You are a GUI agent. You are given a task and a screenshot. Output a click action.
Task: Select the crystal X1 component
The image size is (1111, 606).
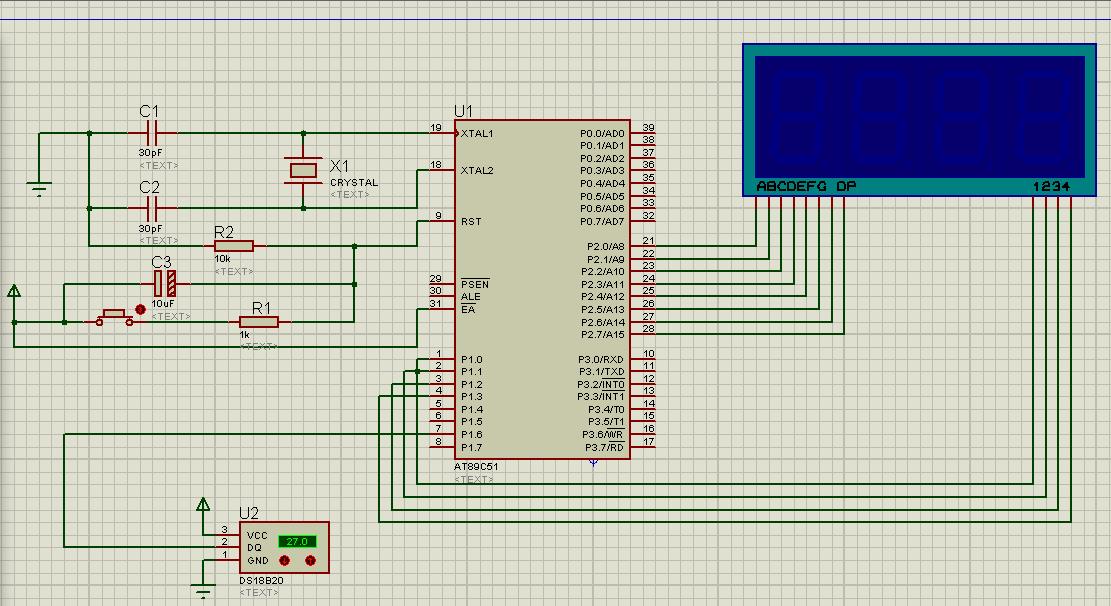point(303,170)
